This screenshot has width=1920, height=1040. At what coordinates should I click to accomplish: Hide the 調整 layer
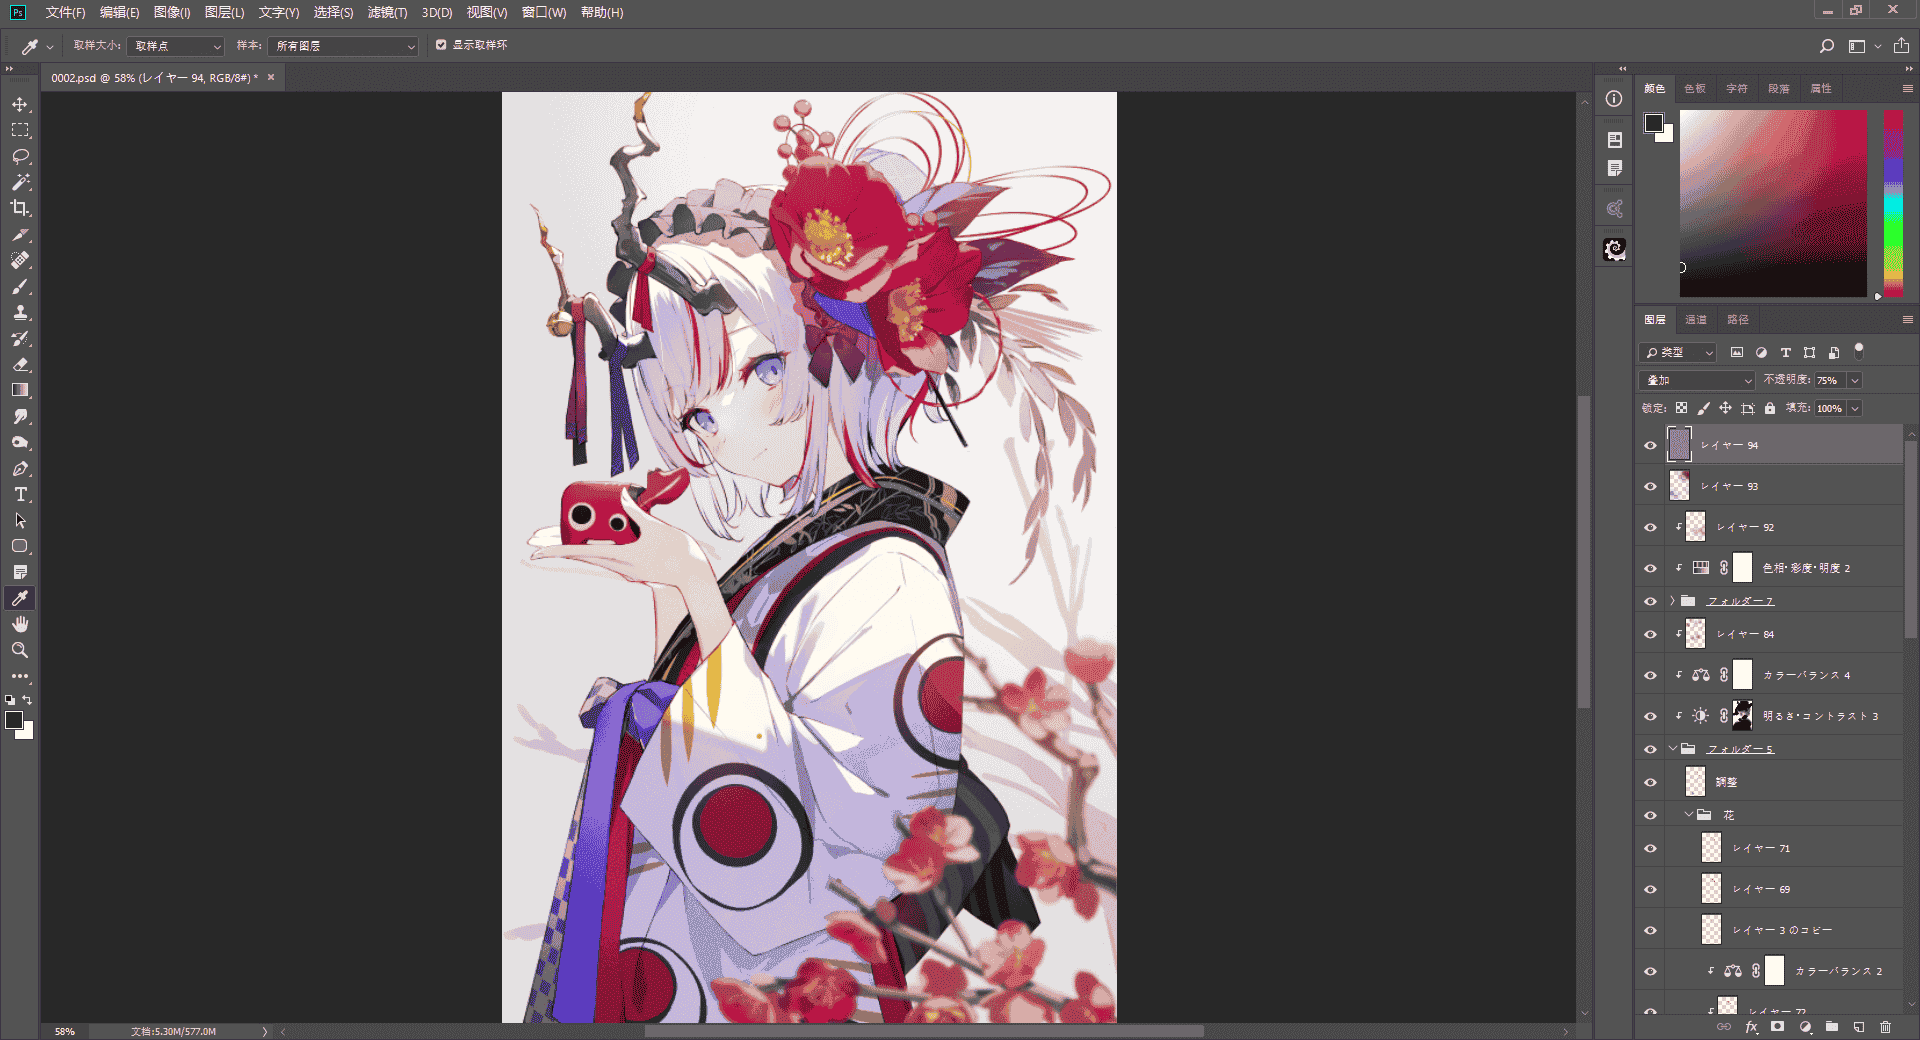click(1651, 782)
